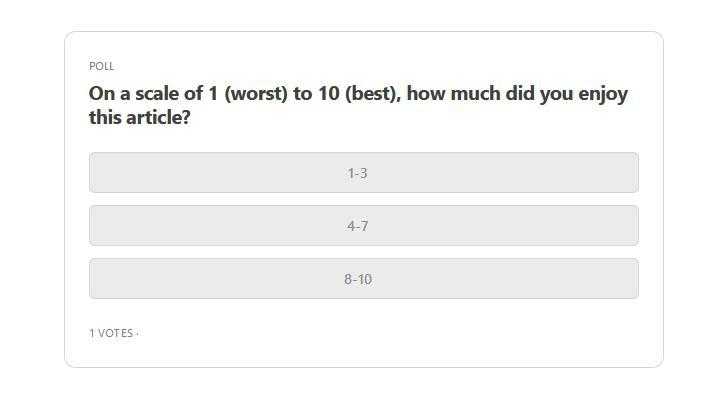This screenshot has width=723, height=395.
Task: Click the 1 VOTES count text
Action: 111,333
